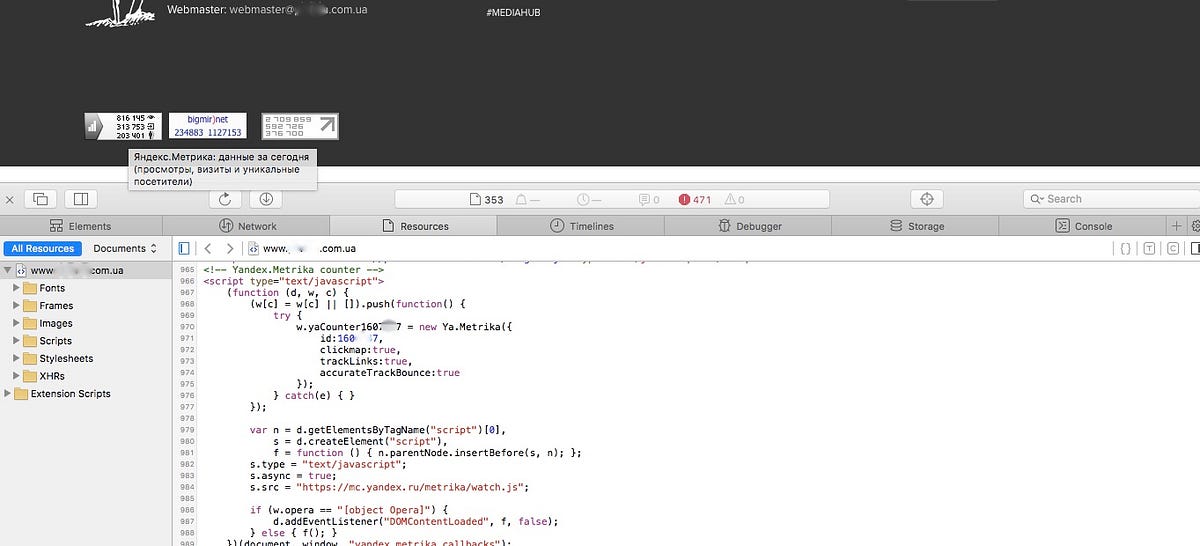Click the undock inspector window icon
1200x546 pixels.
click(41, 199)
